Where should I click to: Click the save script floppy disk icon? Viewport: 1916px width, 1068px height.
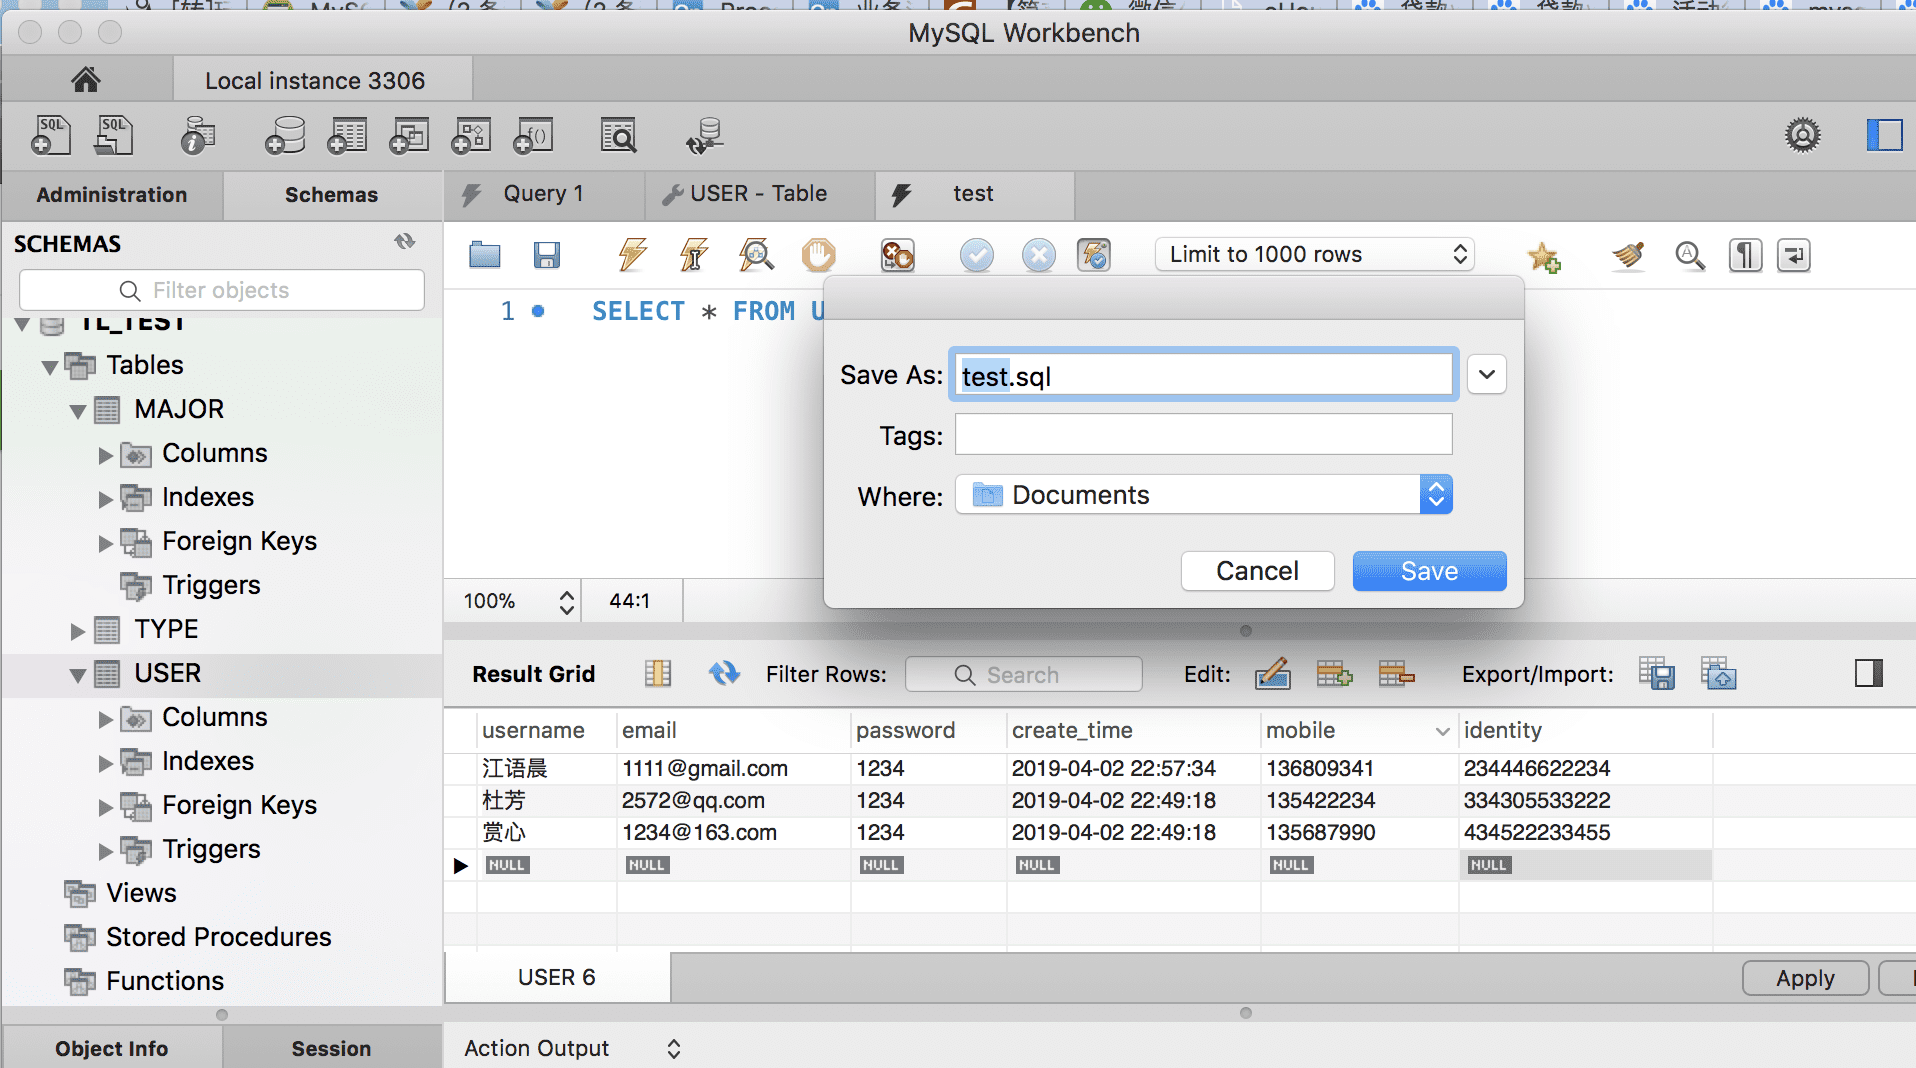click(x=546, y=255)
